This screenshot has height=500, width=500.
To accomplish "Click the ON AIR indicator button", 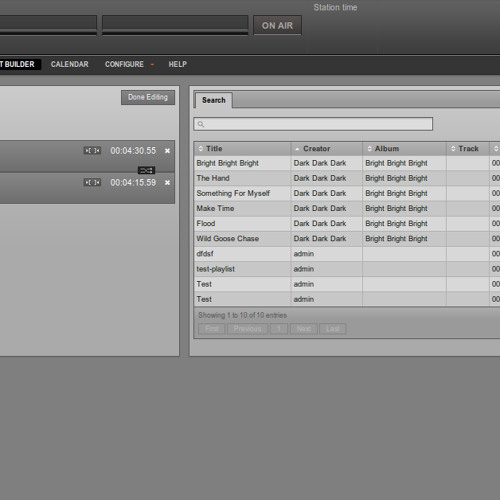I will click(277, 25).
